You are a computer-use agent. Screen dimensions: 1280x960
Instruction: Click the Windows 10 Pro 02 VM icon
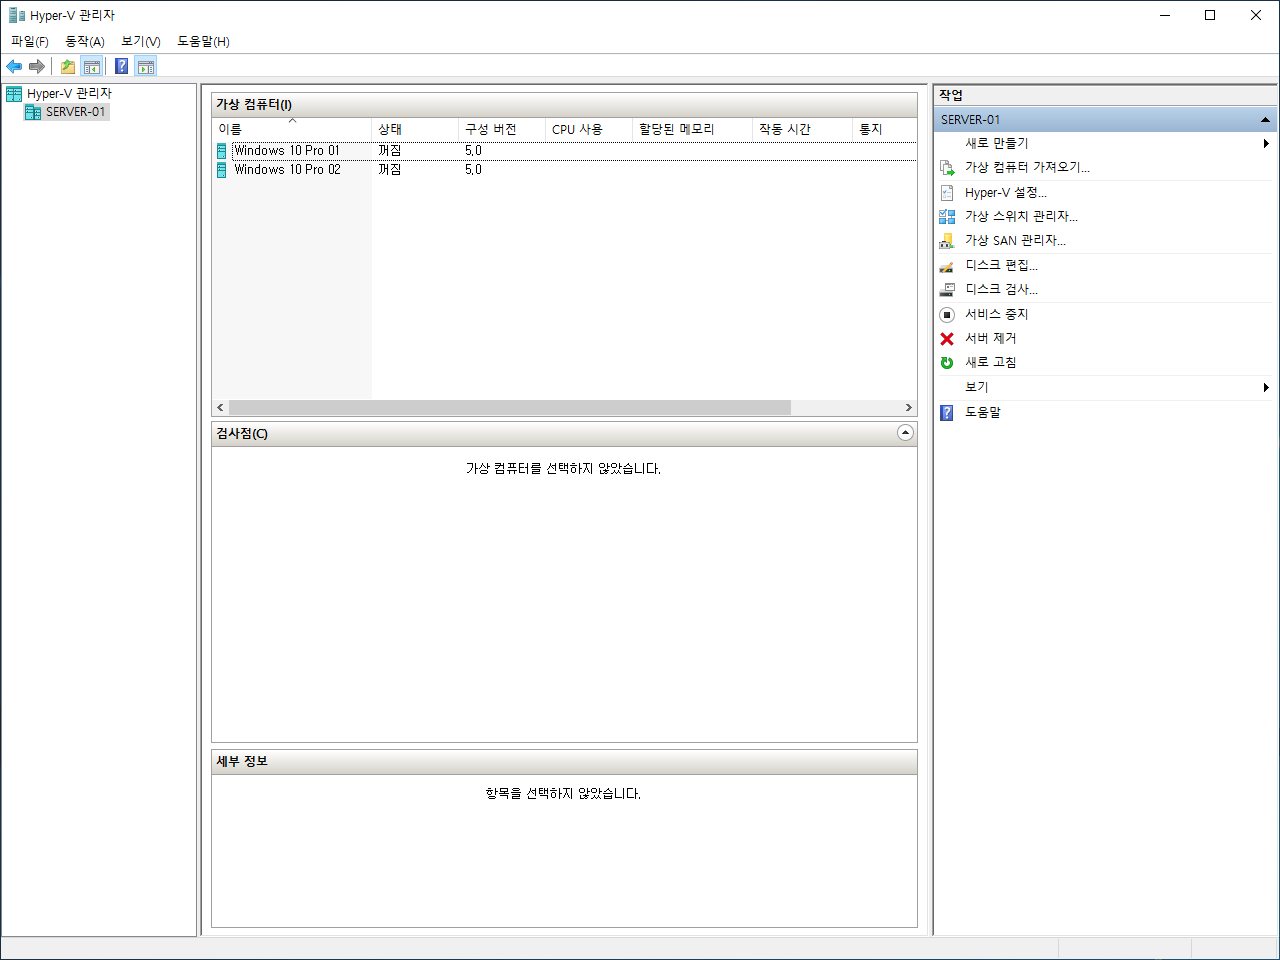(x=222, y=170)
